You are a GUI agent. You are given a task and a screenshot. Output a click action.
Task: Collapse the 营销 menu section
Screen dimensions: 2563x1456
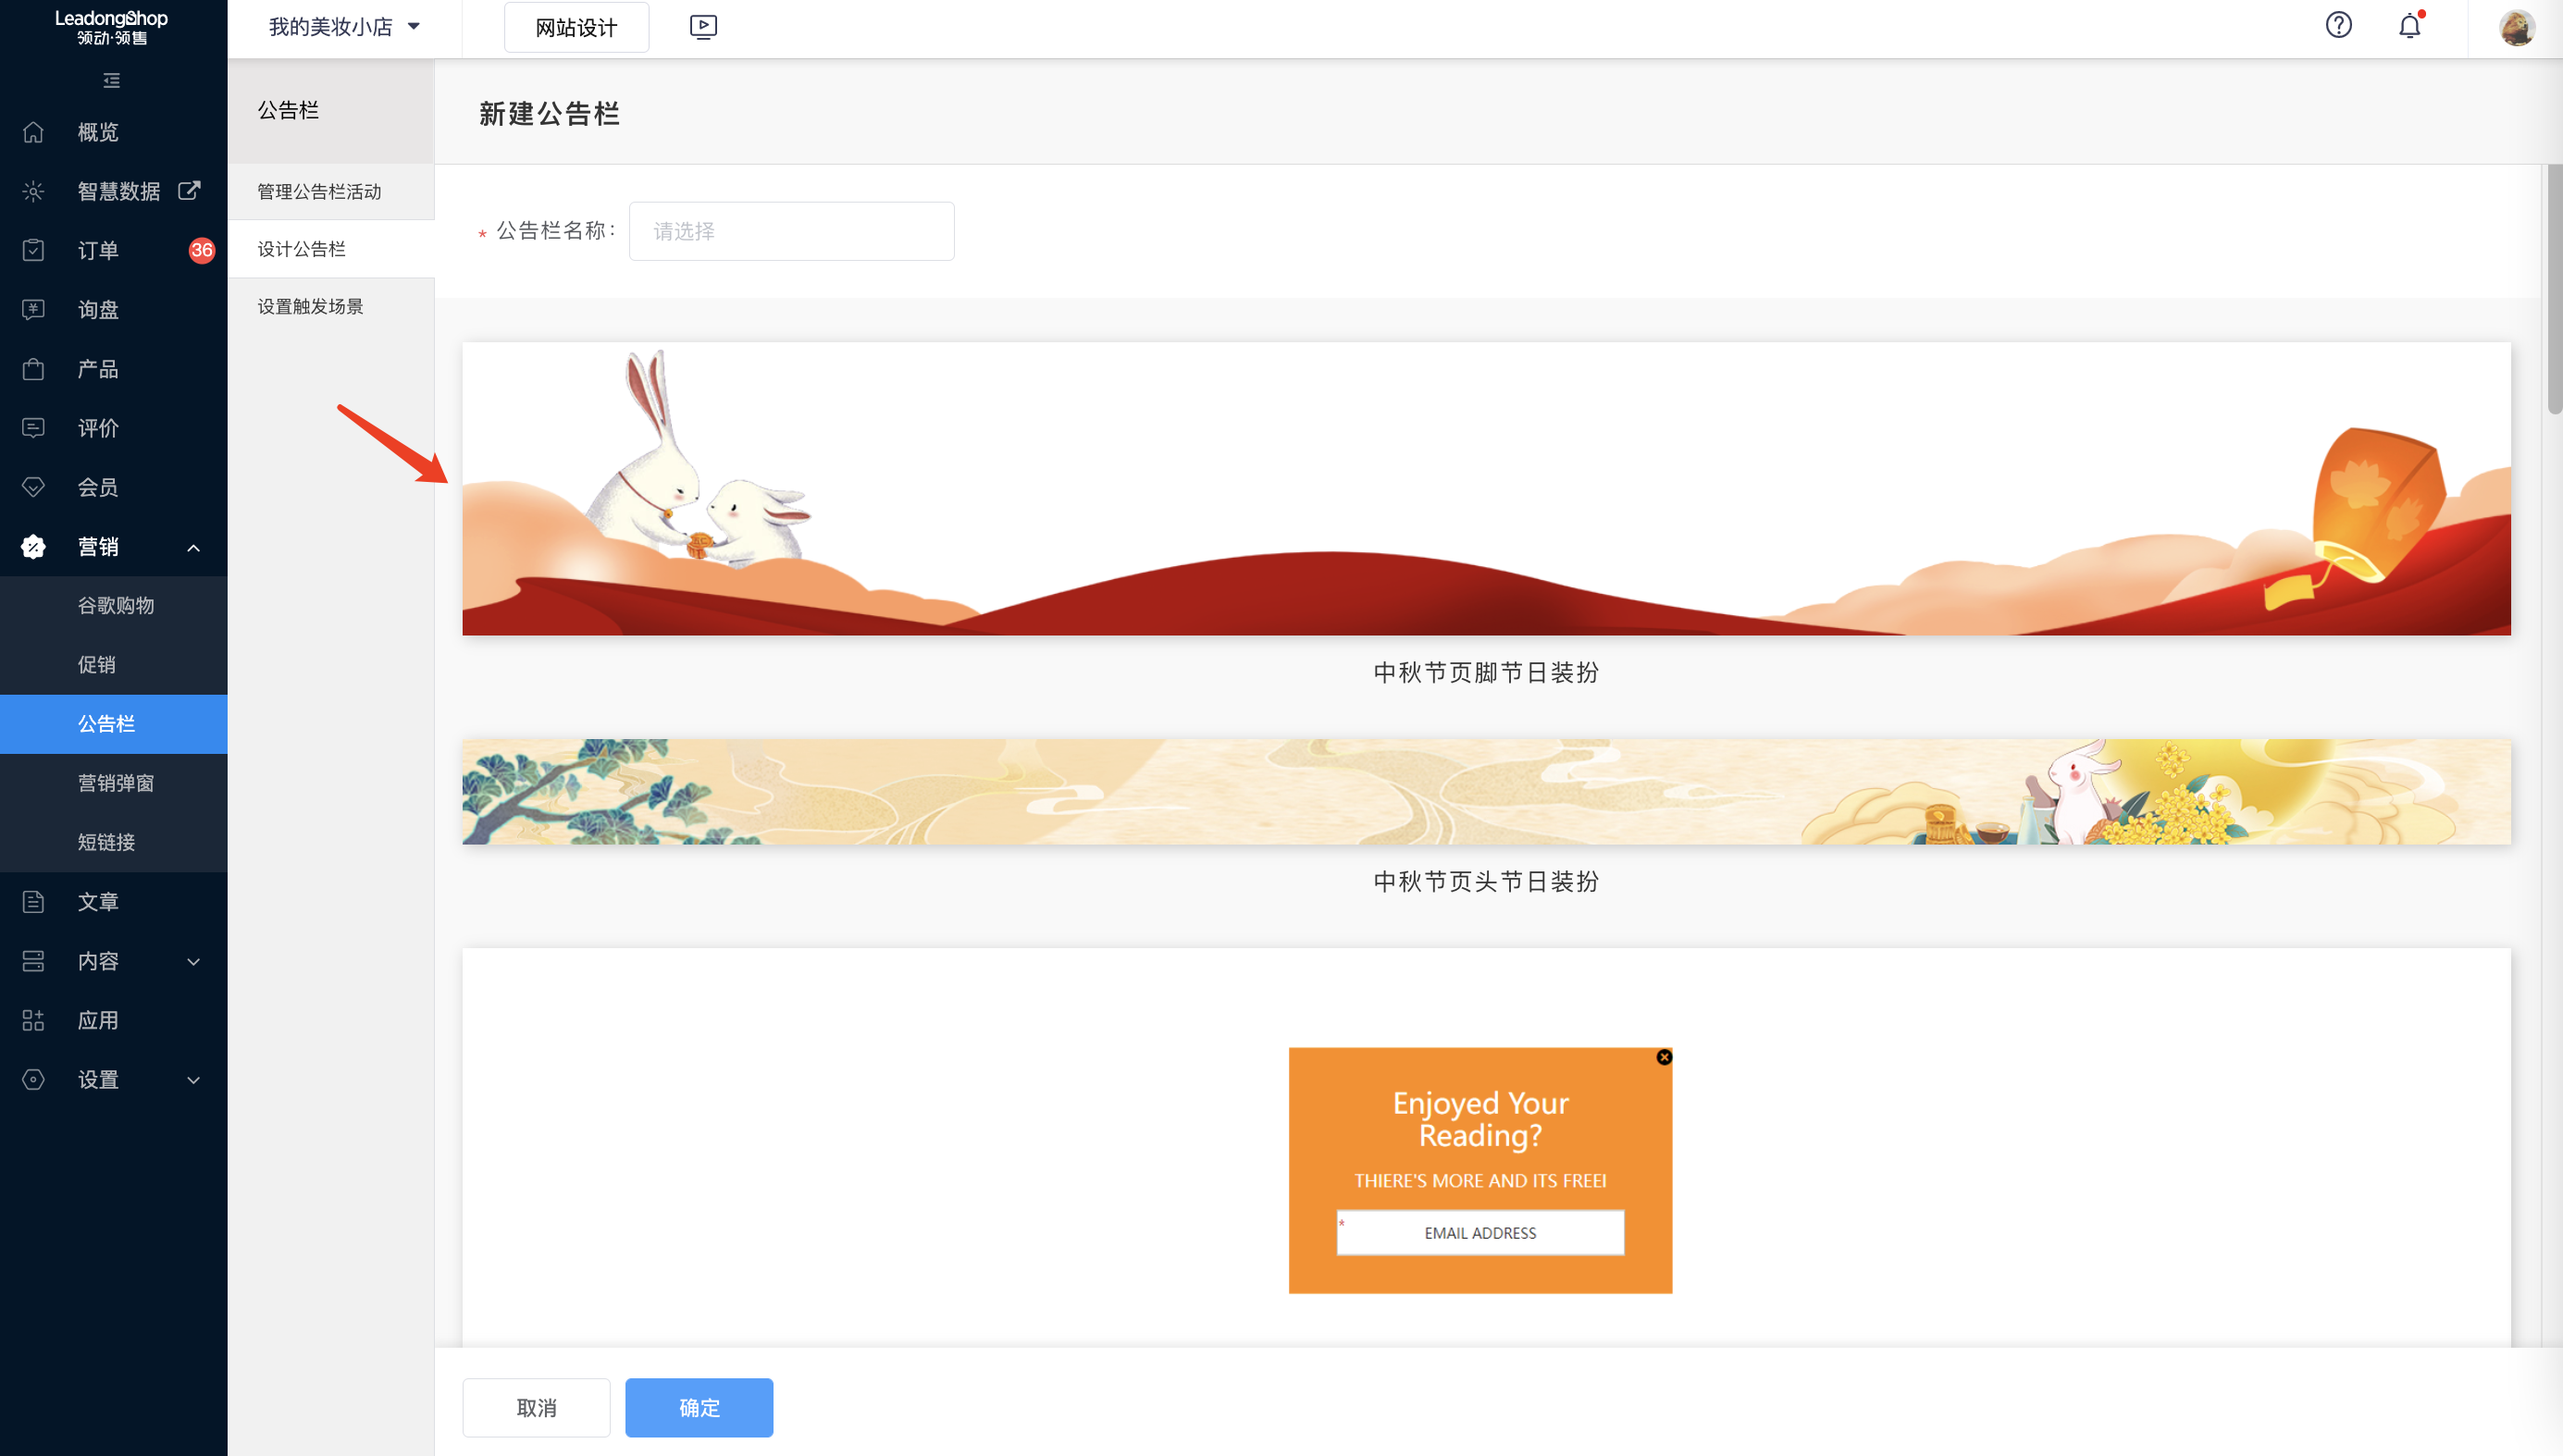tap(194, 547)
